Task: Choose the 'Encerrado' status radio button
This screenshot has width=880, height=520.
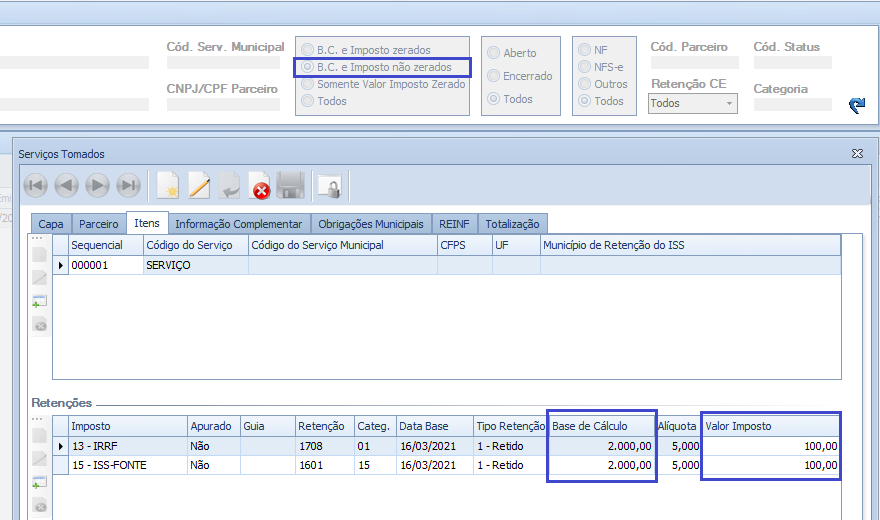Action: (493, 76)
